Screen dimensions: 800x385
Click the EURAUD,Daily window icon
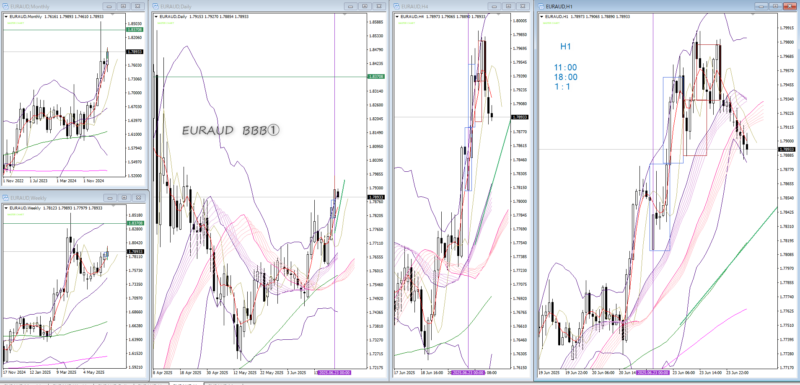156,6
